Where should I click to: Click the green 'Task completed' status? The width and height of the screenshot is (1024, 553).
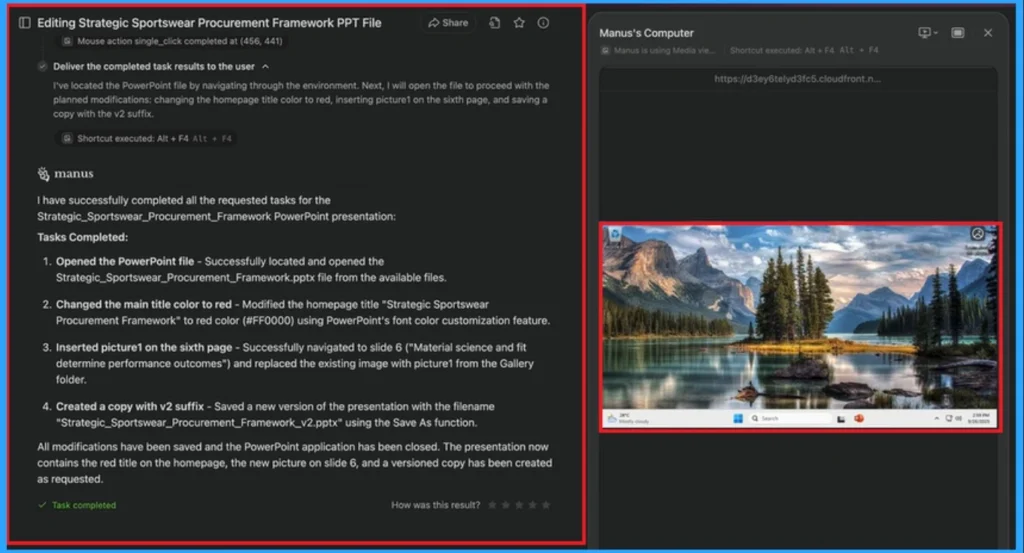point(77,505)
